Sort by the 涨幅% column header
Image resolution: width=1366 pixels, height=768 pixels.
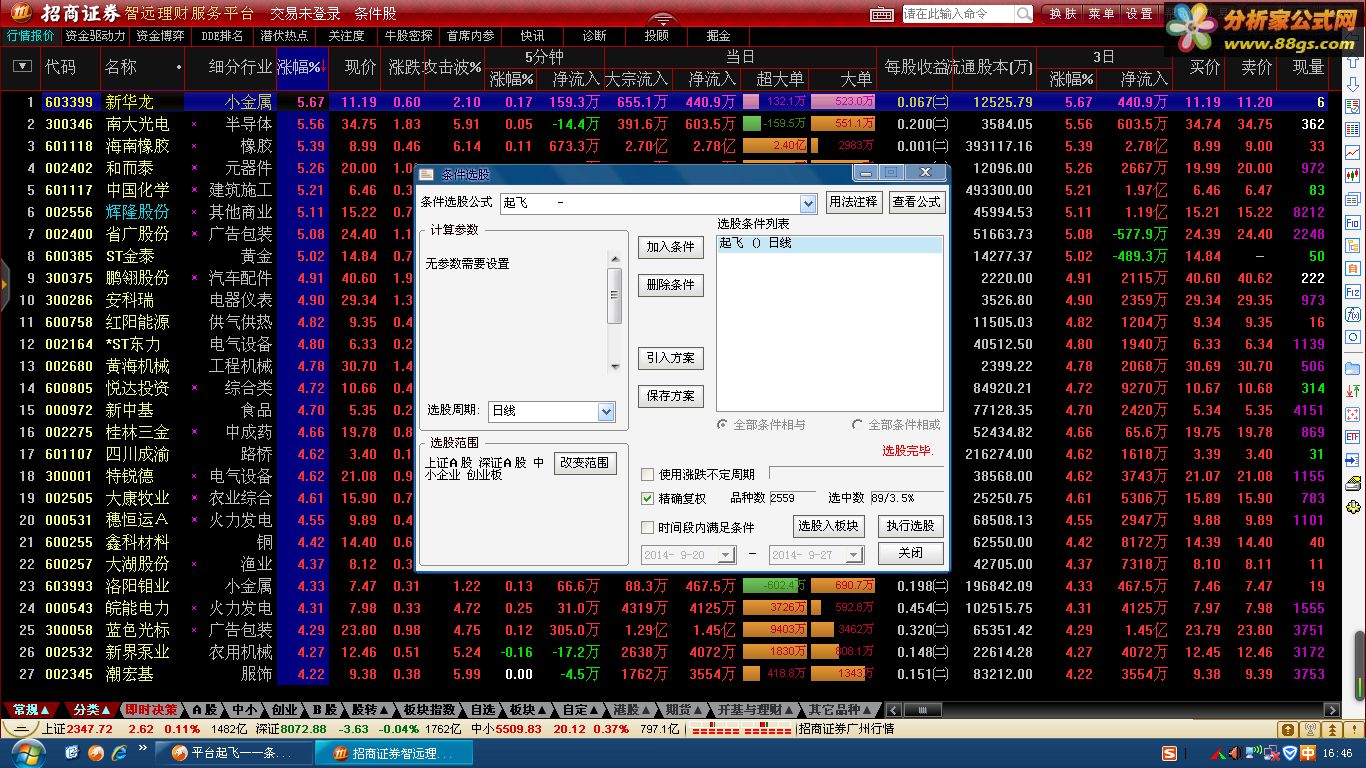pyautogui.click(x=302, y=67)
